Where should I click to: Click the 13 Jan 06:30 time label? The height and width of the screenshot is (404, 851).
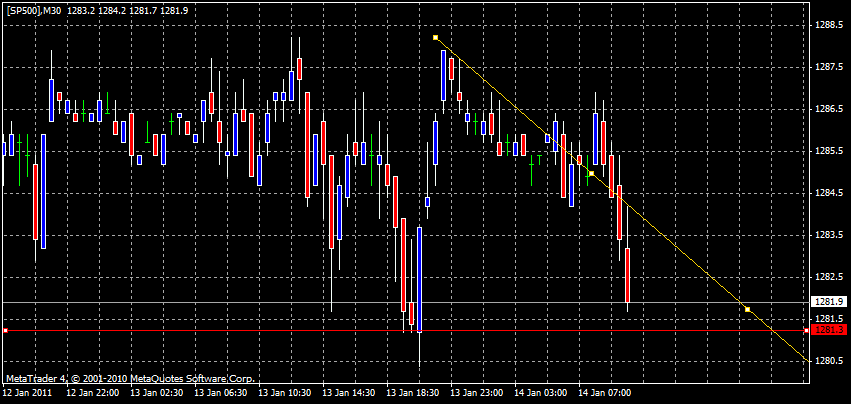[x=219, y=392]
